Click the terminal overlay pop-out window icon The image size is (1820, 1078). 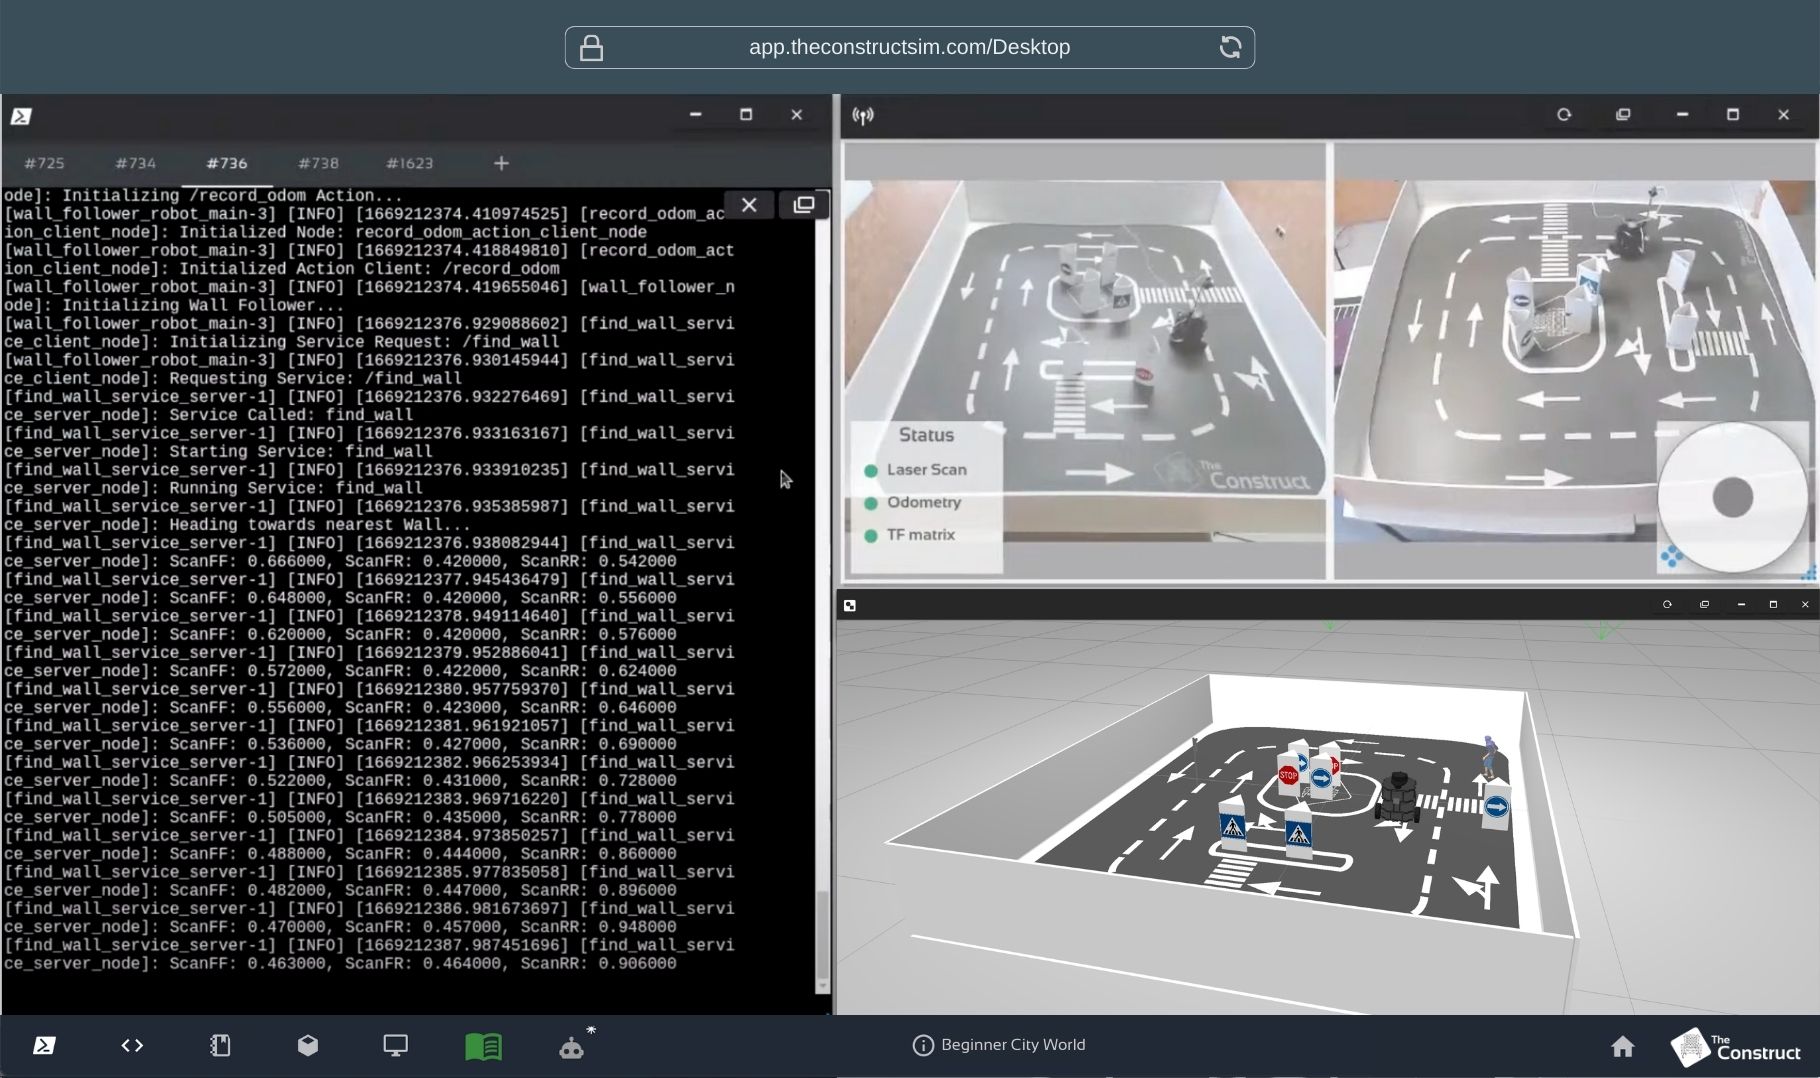(804, 205)
